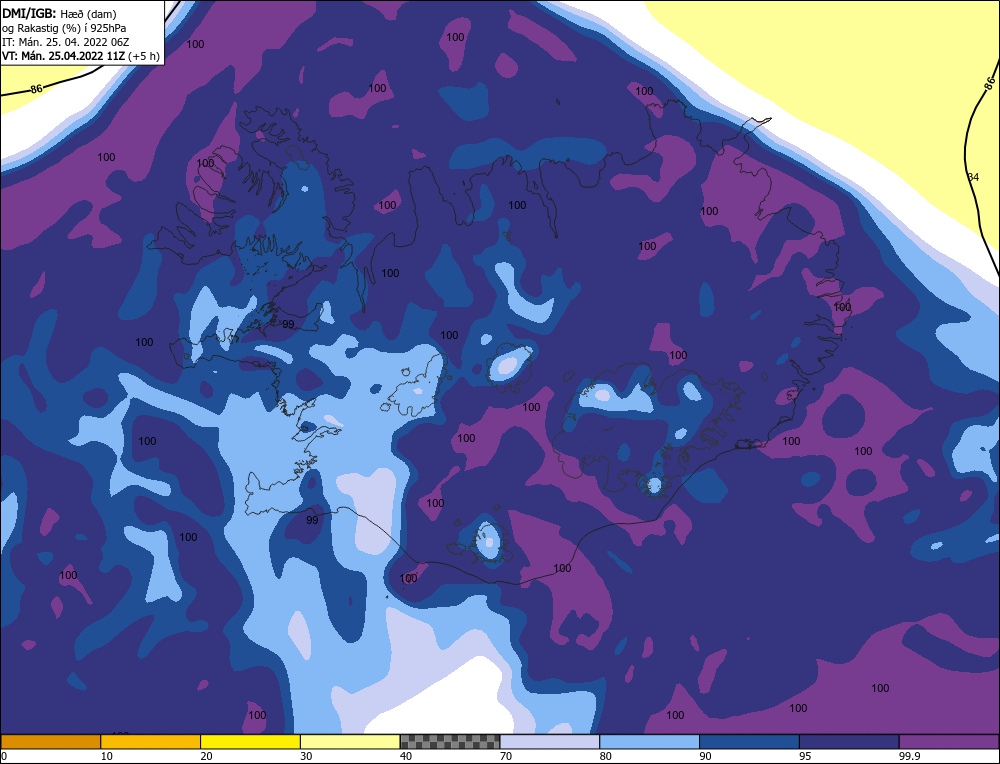Click the "og Rakastig (%) í 925hPa" line
Image resolution: width=1000 pixels, height=764 pixels.
64,28
